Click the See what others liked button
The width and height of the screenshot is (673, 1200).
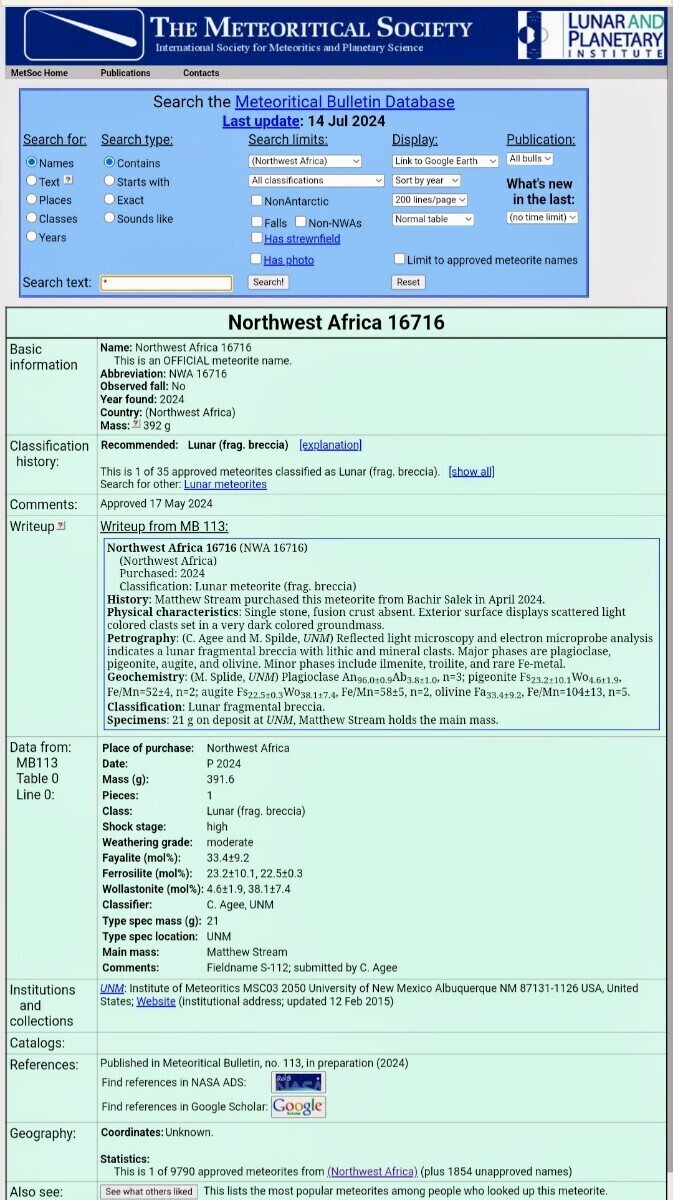click(149, 1191)
